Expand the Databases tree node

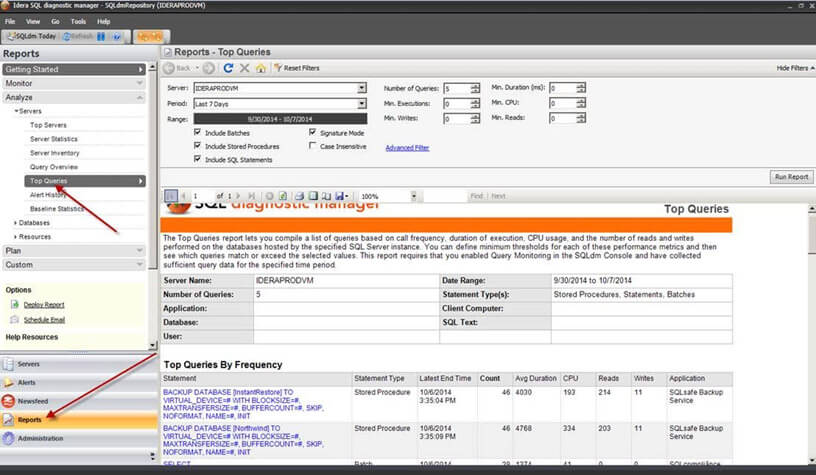tap(15, 223)
